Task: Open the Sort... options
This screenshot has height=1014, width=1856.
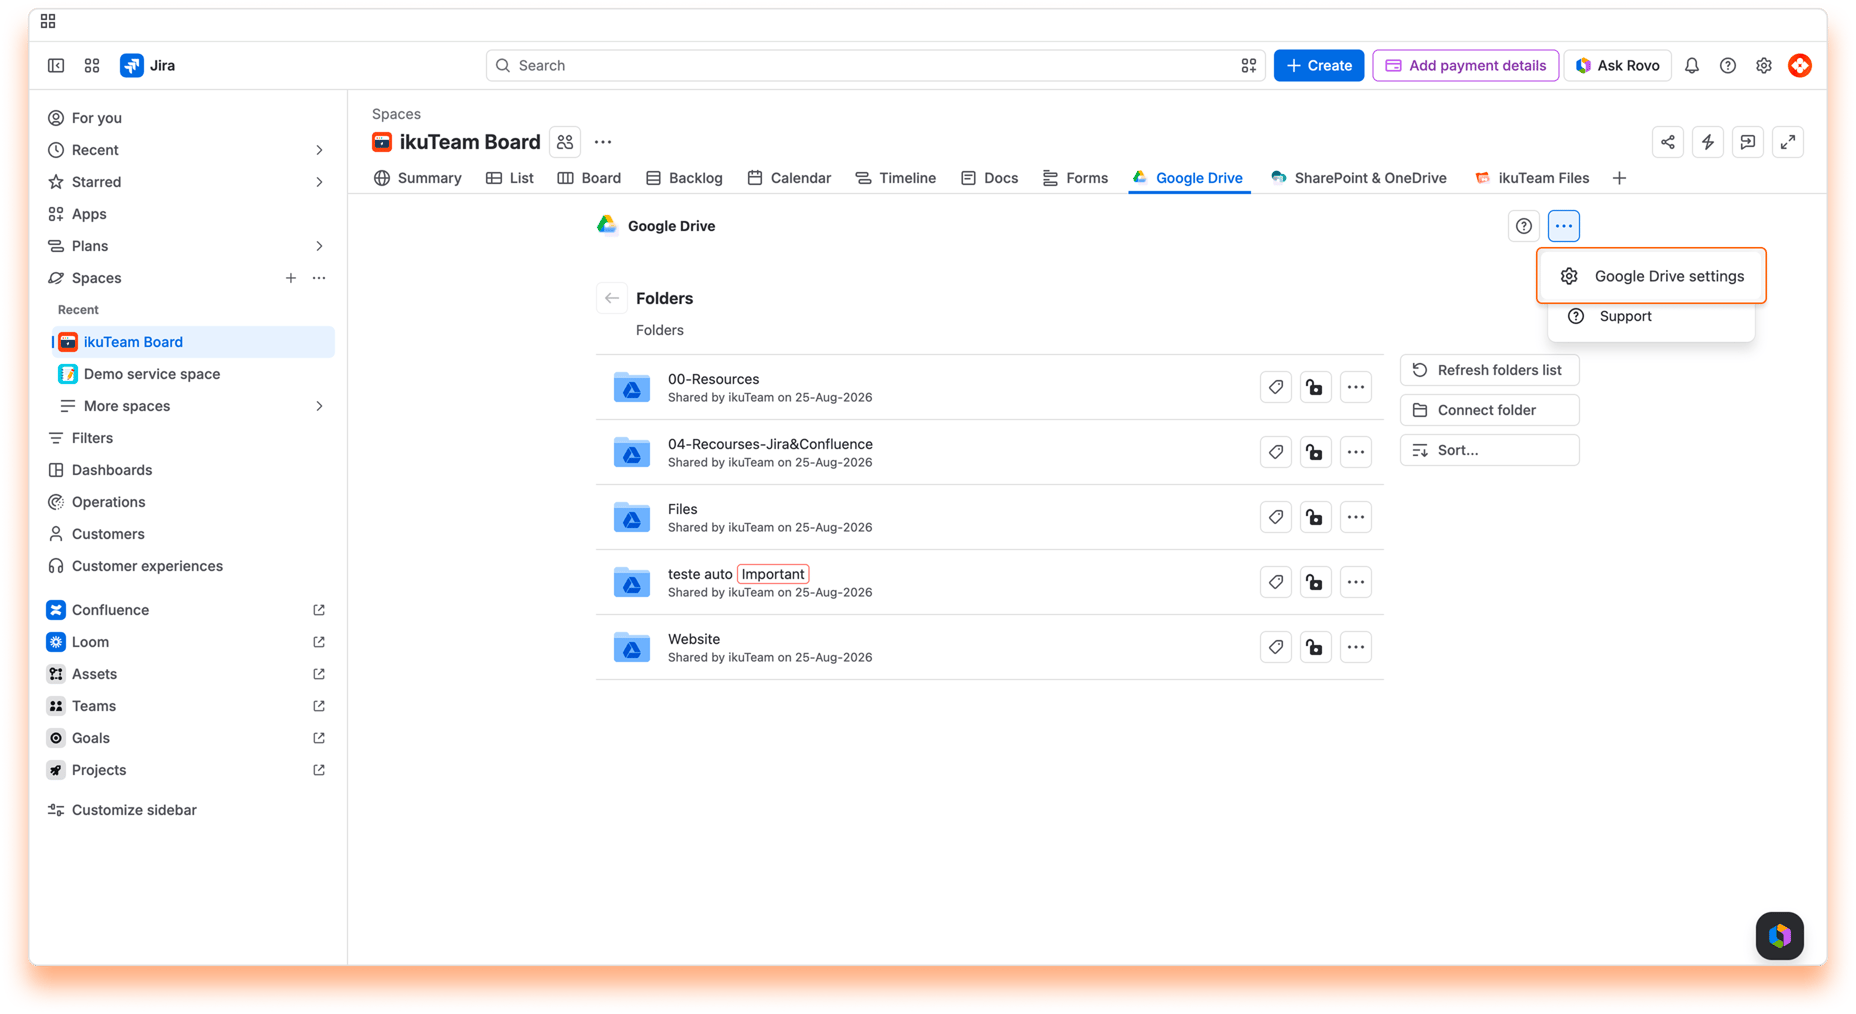Action: tap(1489, 450)
